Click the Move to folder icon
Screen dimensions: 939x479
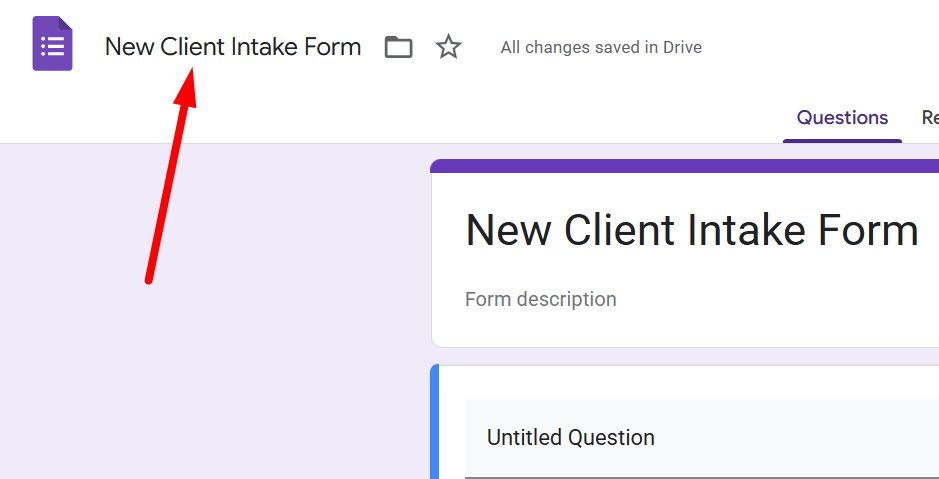pos(399,47)
